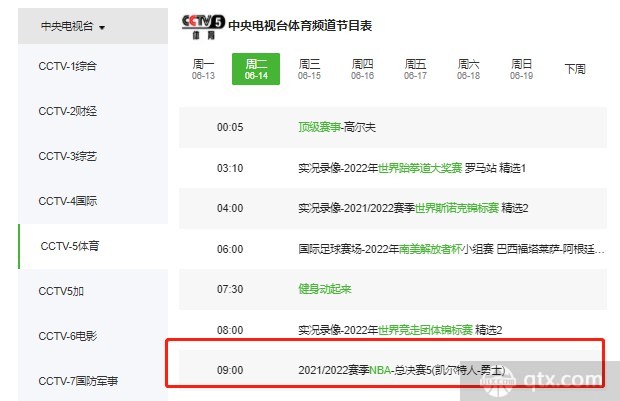Click the 00:05 time entry
The image size is (620, 401).
point(230,127)
